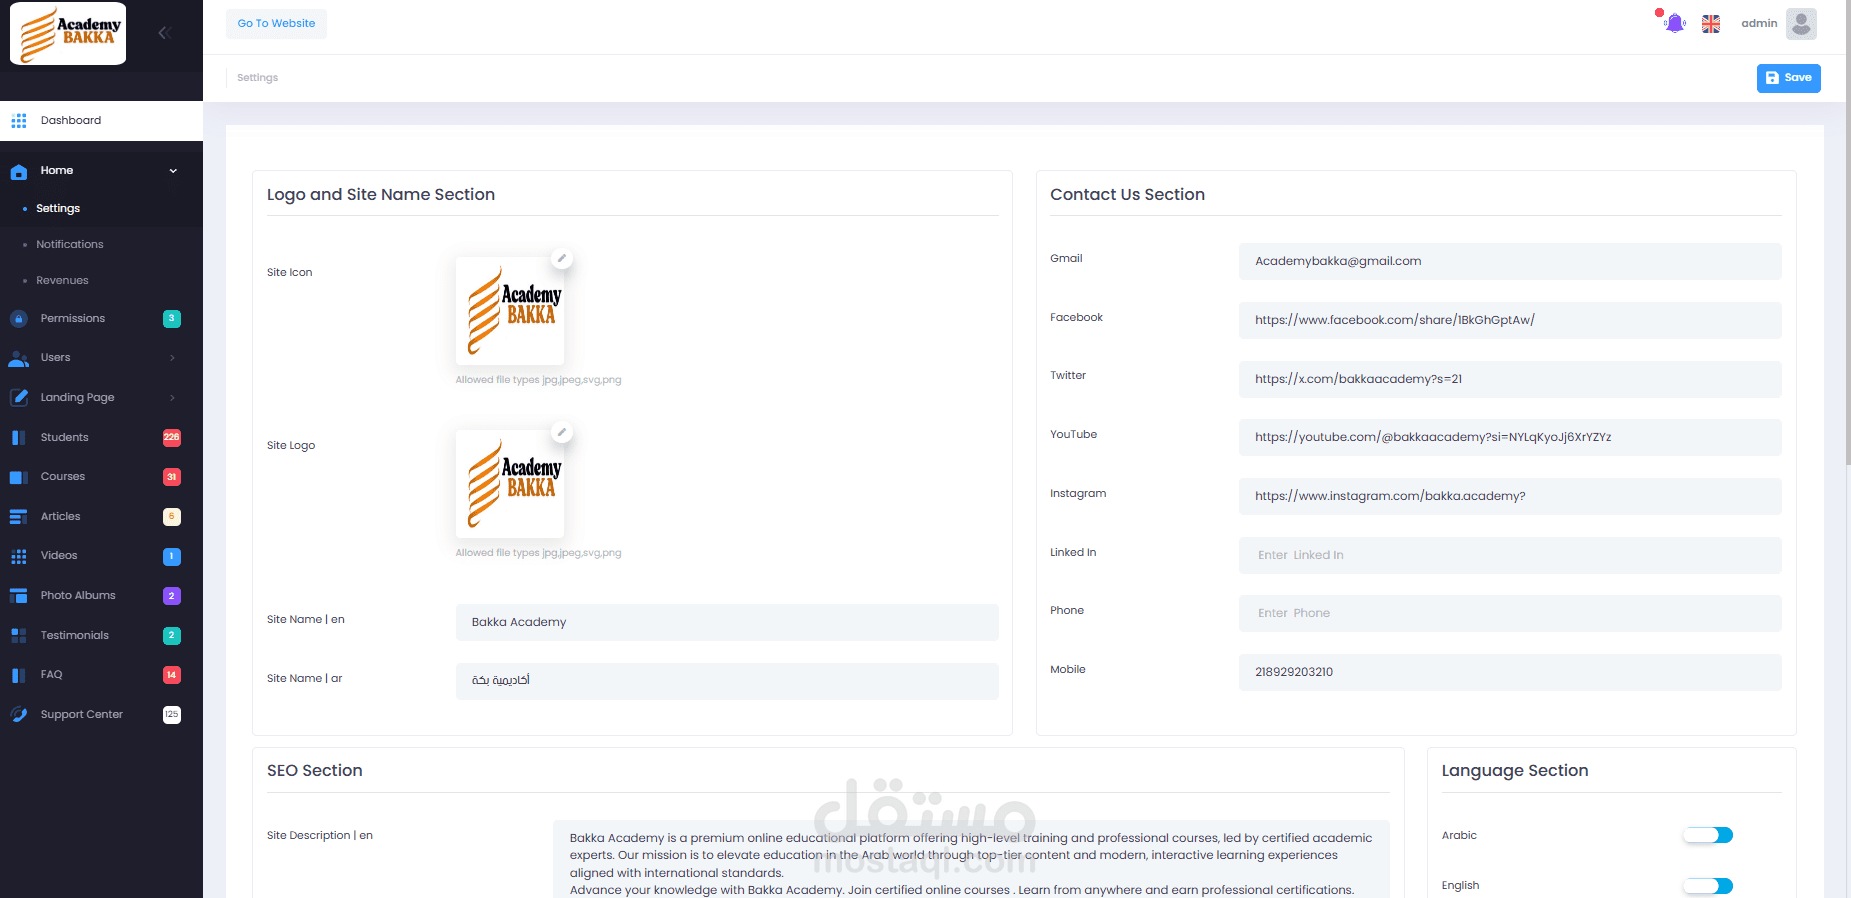Open the Photo Albums menu link

[x=78, y=596]
